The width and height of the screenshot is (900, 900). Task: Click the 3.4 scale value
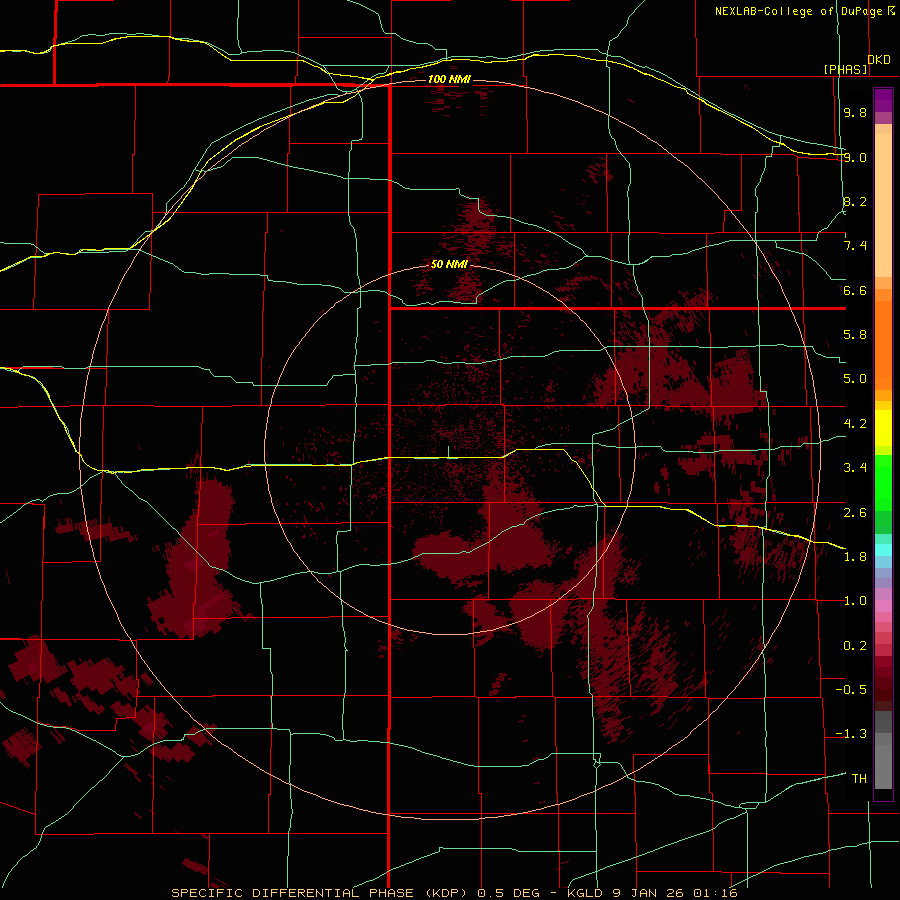(x=855, y=468)
